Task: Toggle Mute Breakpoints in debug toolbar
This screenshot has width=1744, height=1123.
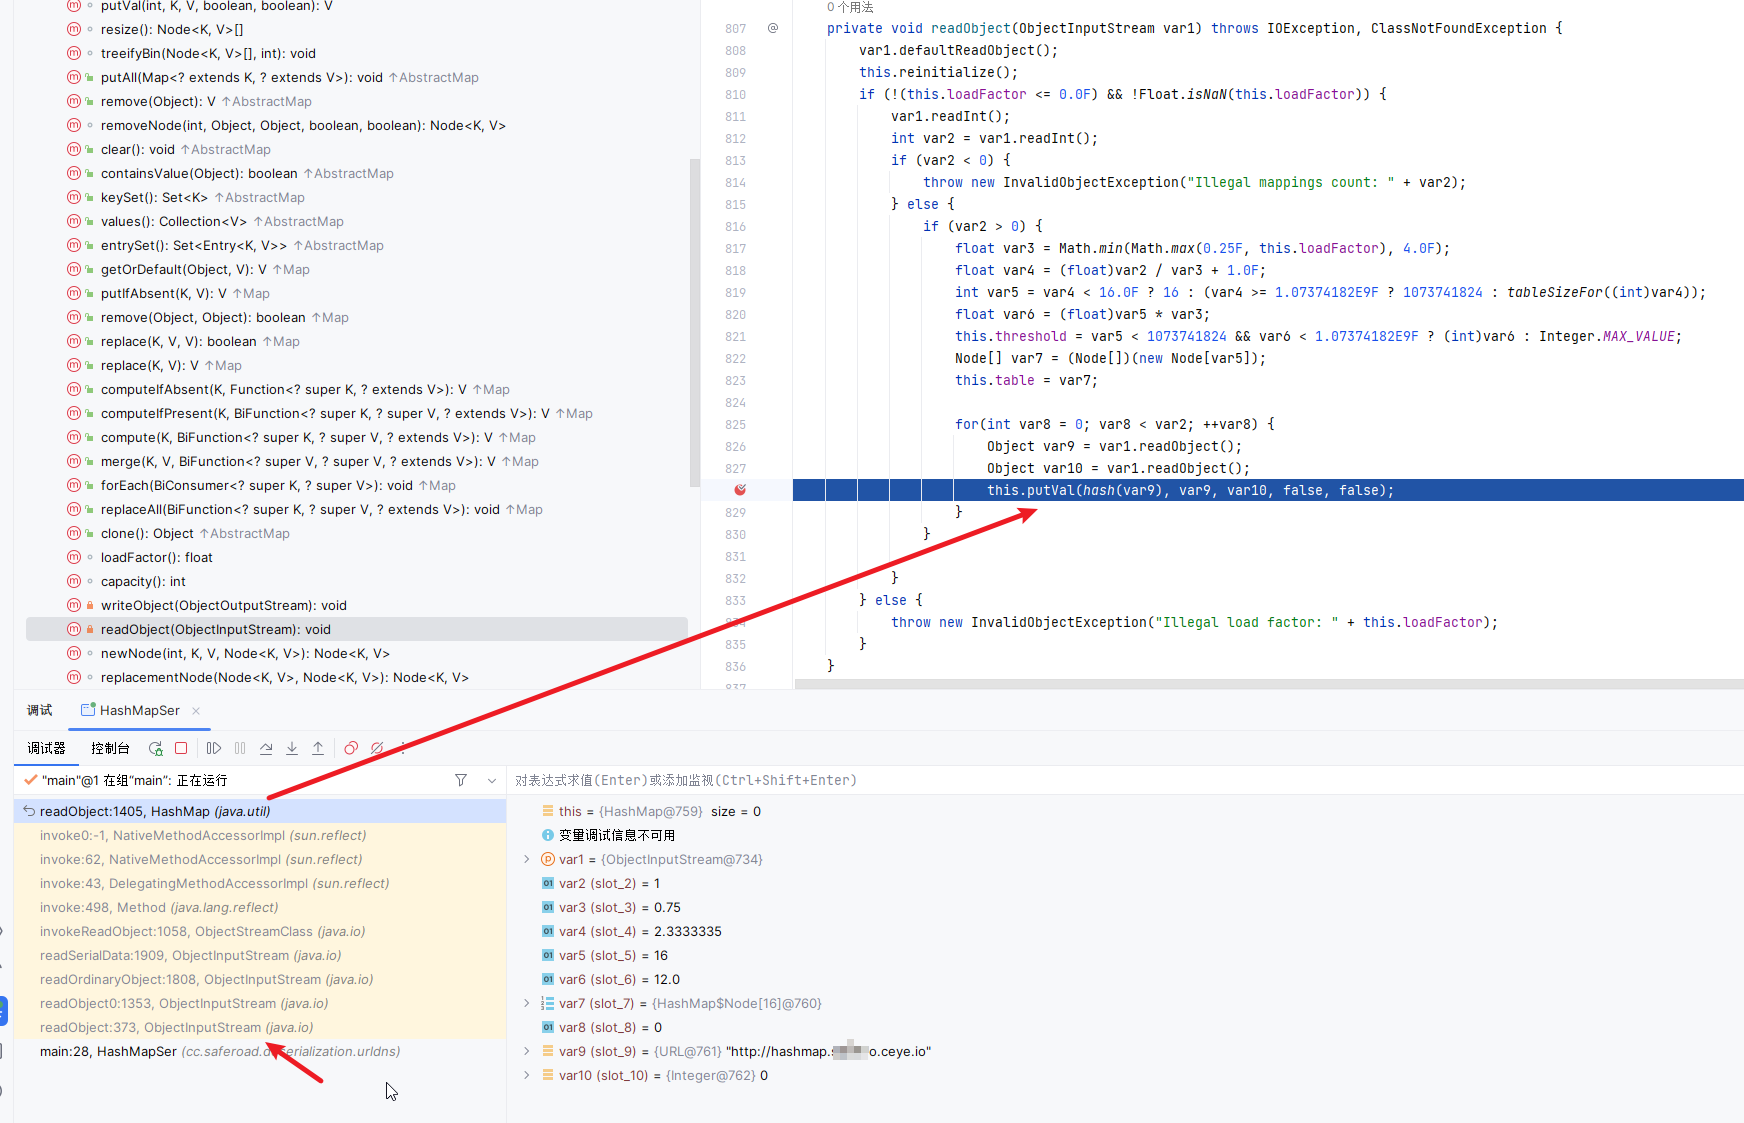Action: click(377, 748)
